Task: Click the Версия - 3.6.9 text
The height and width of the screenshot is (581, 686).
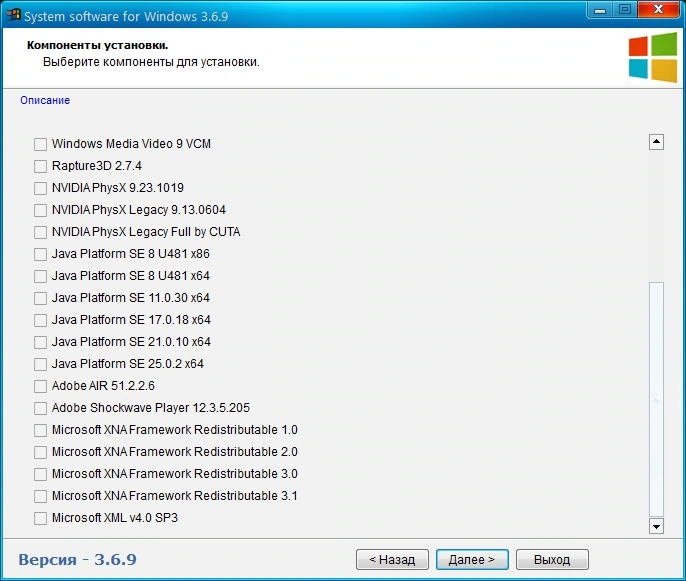Action: point(77,560)
